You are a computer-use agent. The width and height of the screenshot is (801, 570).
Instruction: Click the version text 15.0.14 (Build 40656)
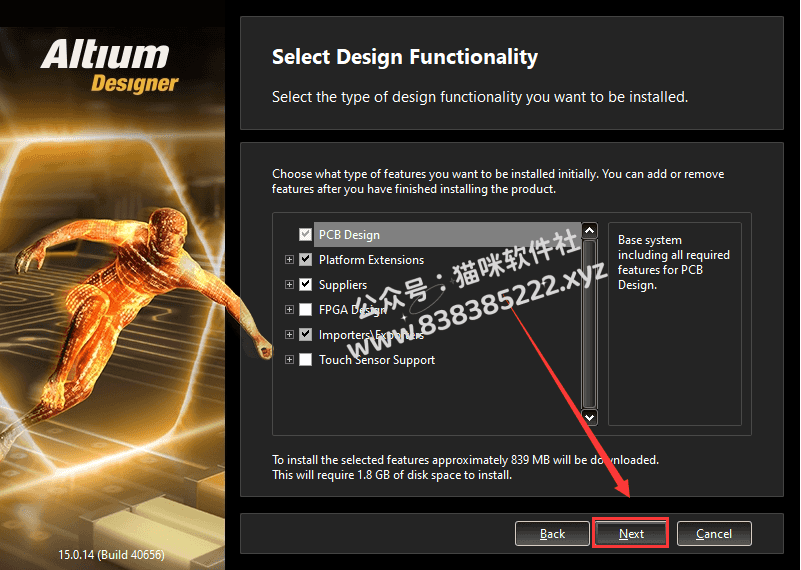111,555
